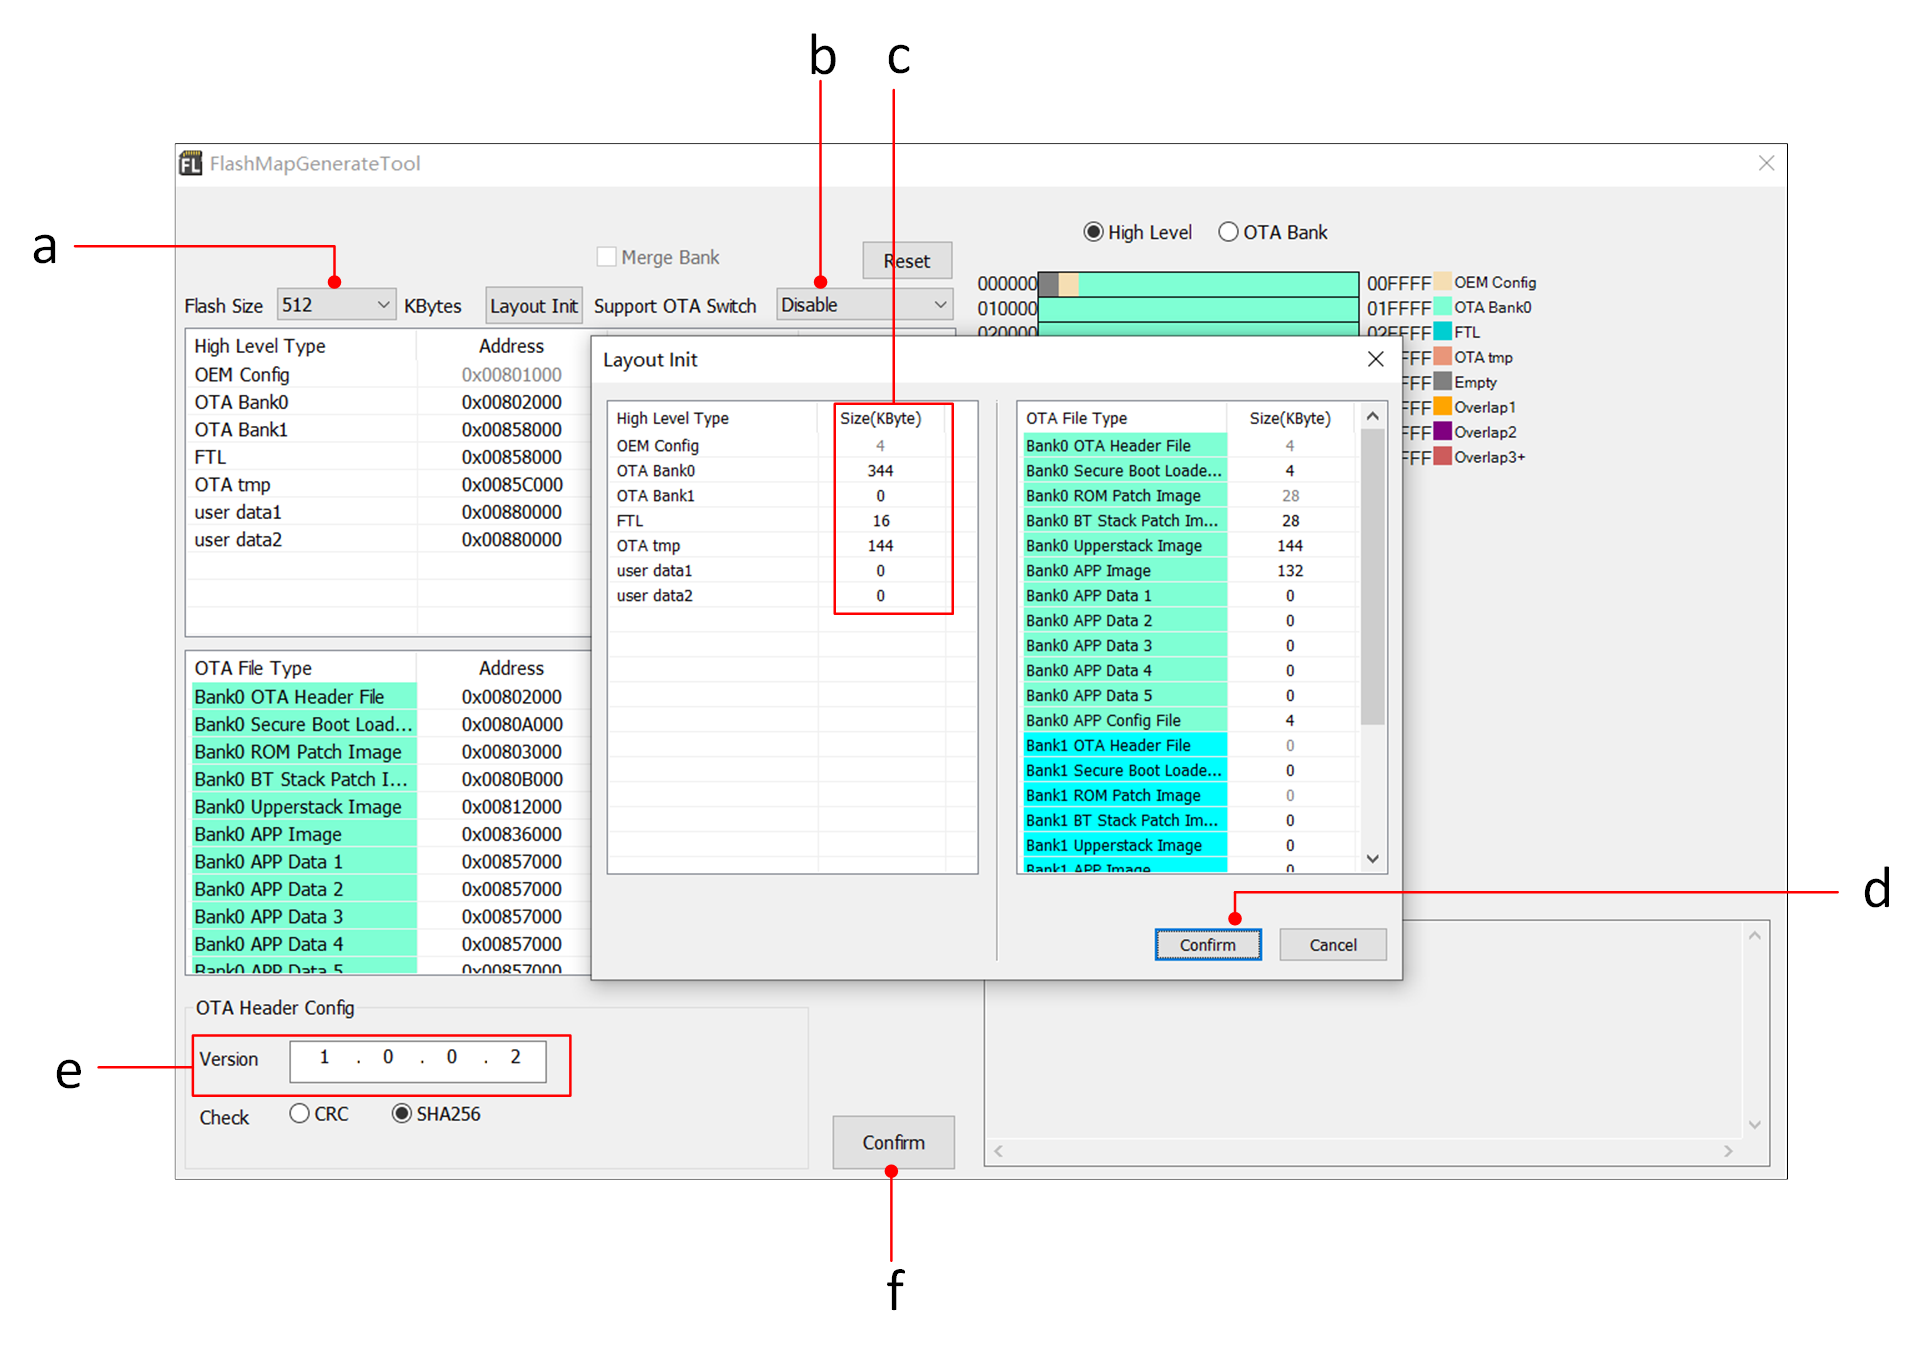Click the Overlap2 purple legend swatch
The image size is (1924, 1357).
click(1442, 432)
